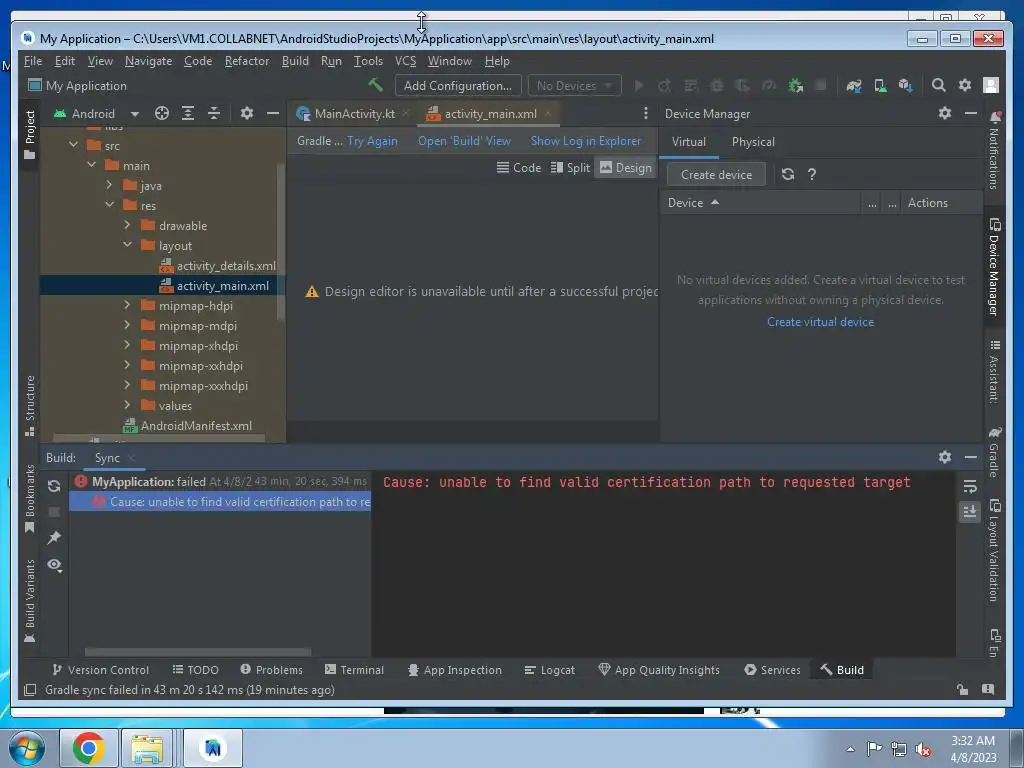Open the Device Manager toolbar icon
Screen dimensions: 1024x768
pyautogui.click(x=880, y=86)
